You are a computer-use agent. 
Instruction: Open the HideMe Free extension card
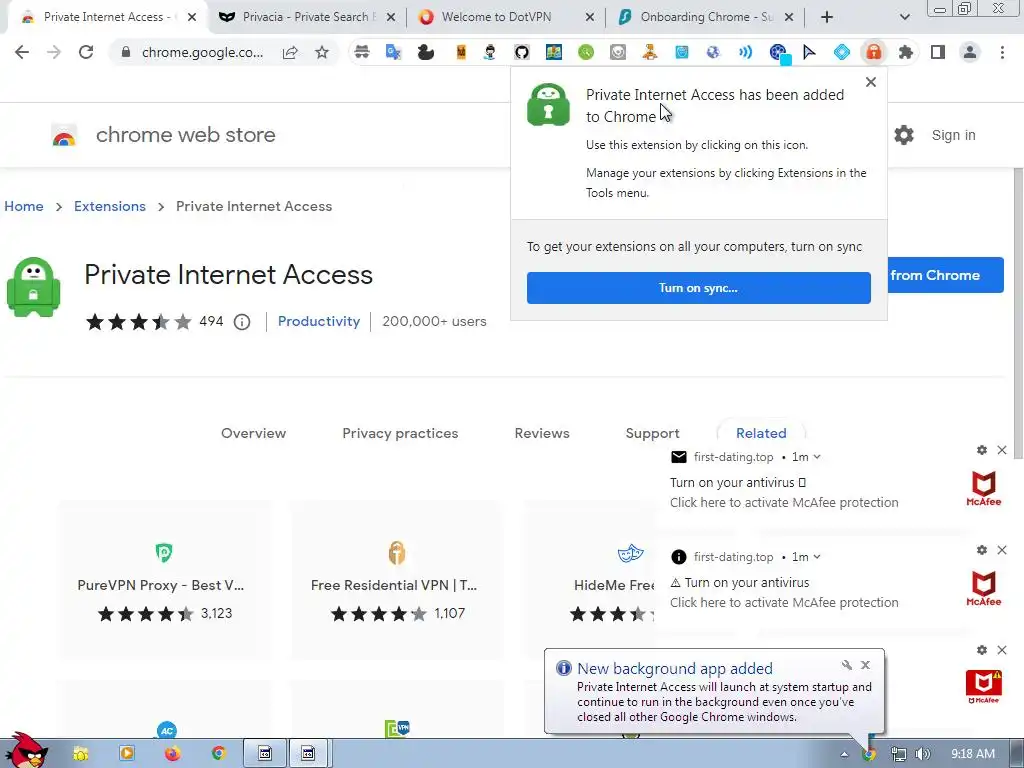pyautogui.click(x=591, y=580)
